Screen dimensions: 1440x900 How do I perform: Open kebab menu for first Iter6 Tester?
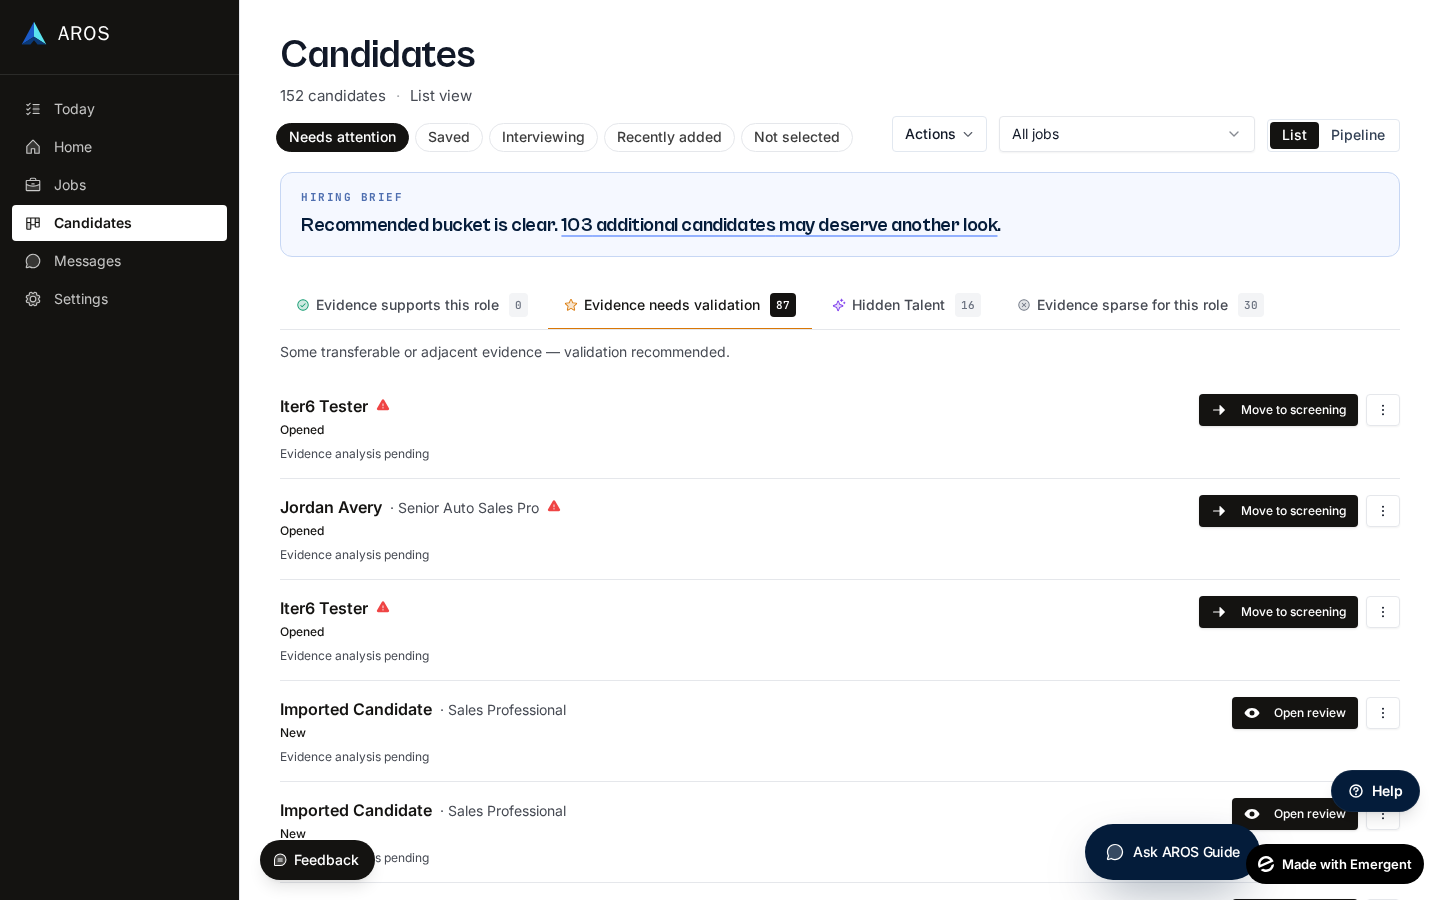tap(1383, 410)
